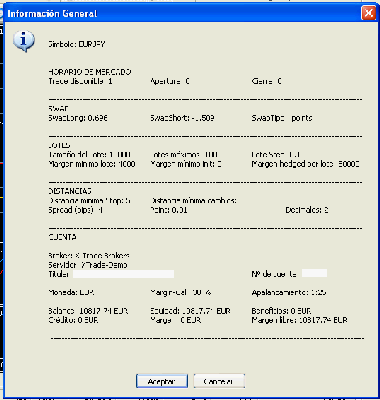The width and height of the screenshot is (380, 400).
Task: Click the Spread (pips) label
Action: pyautogui.click(x=76, y=210)
